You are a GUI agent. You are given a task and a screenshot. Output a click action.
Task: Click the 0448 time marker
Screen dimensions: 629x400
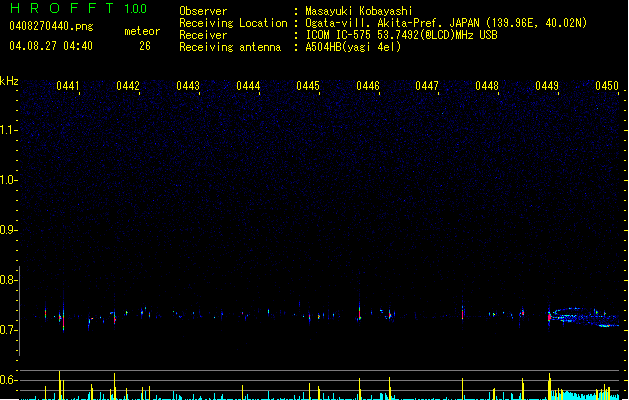tap(487, 86)
